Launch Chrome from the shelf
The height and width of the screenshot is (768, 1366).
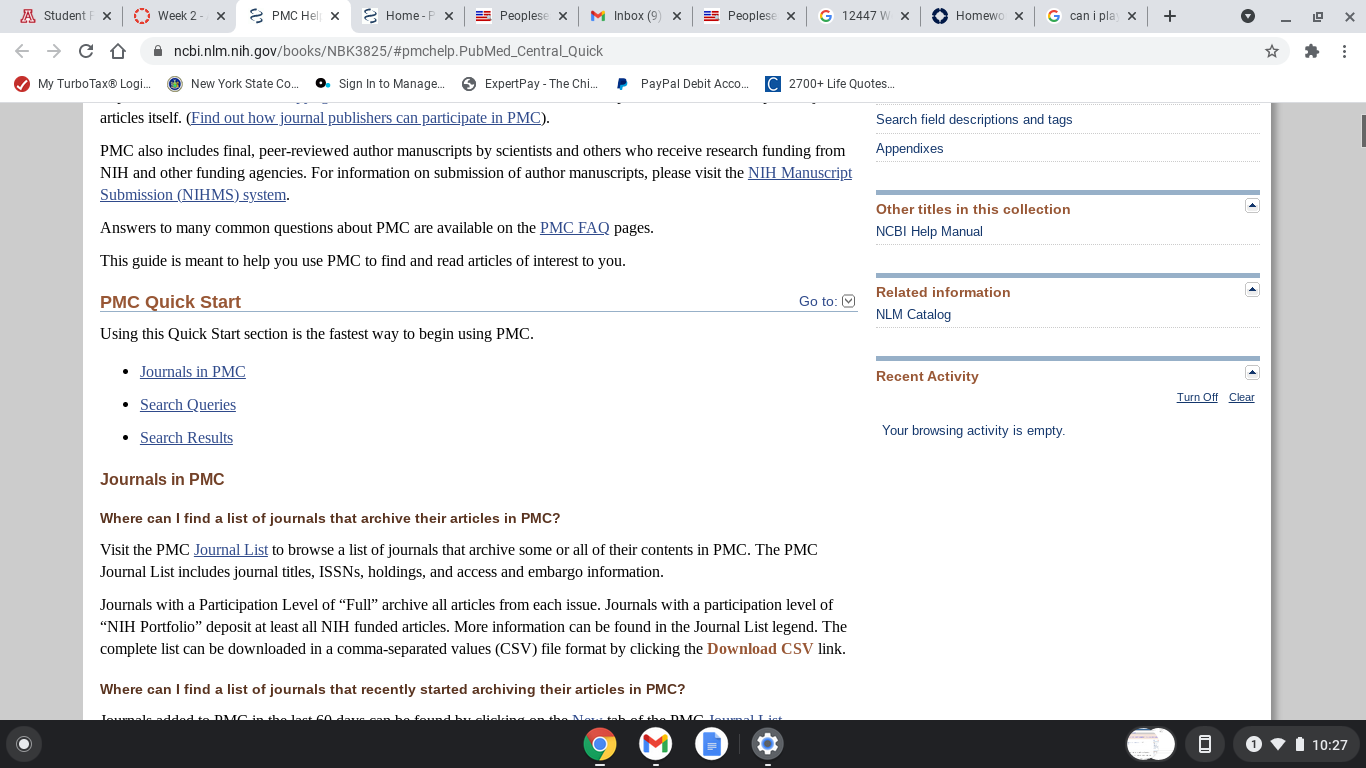600,744
